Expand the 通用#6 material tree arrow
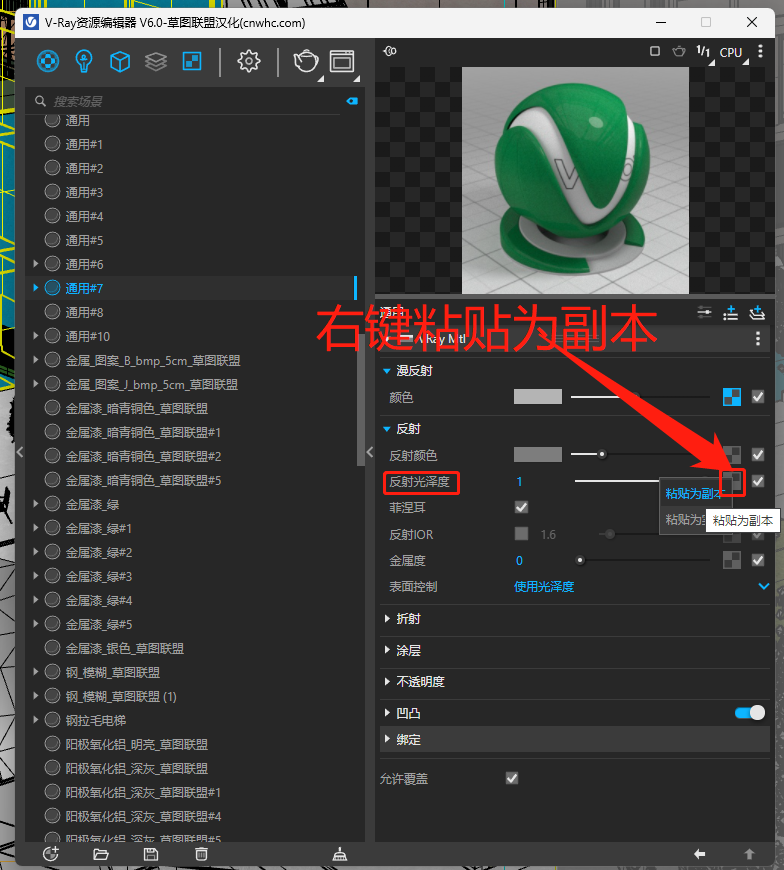The image size is (784, 870). [36, 264]
